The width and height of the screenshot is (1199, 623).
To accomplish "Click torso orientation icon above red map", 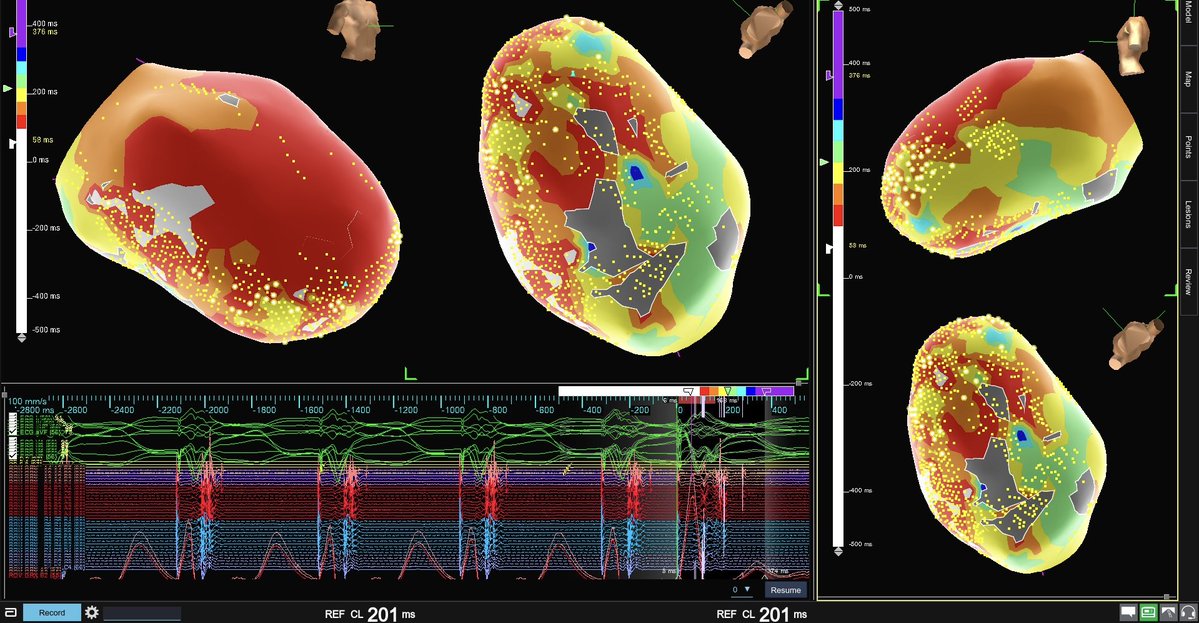I will tap(354, 29).
